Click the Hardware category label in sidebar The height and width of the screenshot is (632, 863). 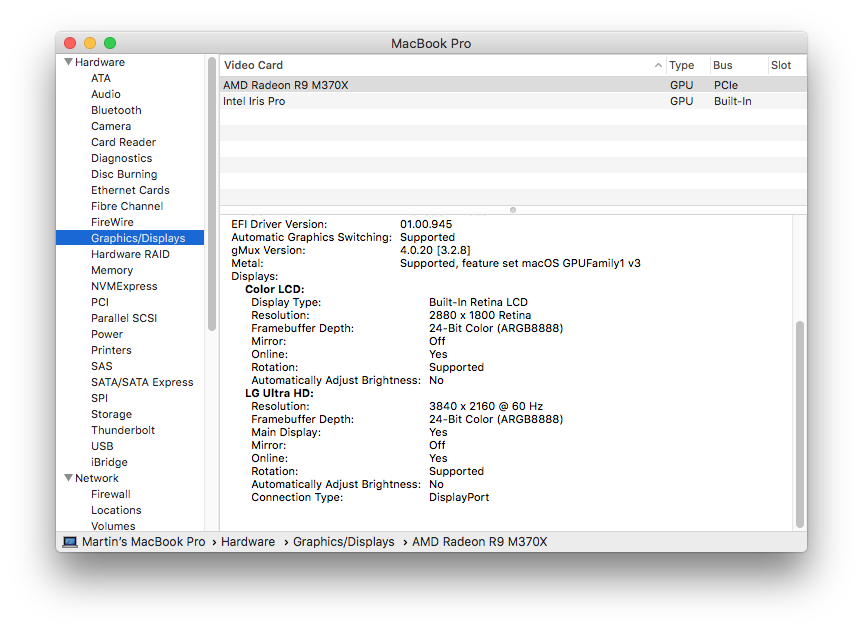click(100, 62)
